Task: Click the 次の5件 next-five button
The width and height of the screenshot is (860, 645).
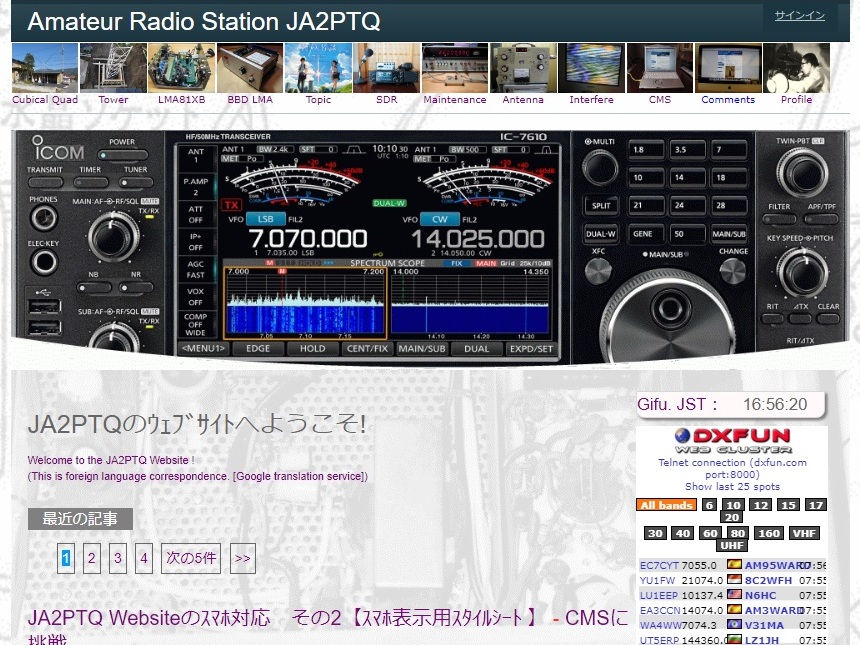Action: coord(191,558)
